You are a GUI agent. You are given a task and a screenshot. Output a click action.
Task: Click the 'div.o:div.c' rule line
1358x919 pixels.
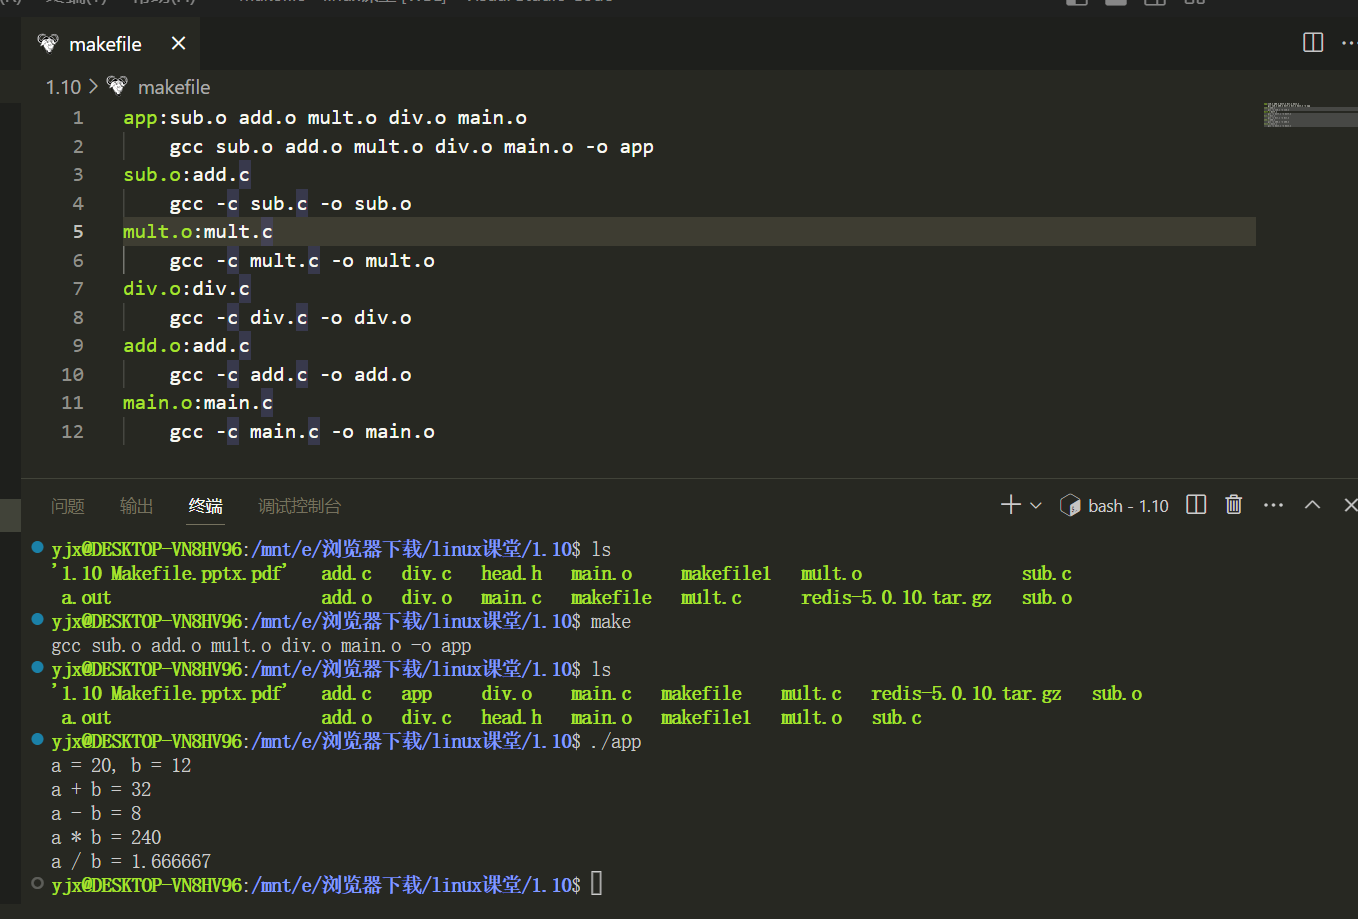186,288
